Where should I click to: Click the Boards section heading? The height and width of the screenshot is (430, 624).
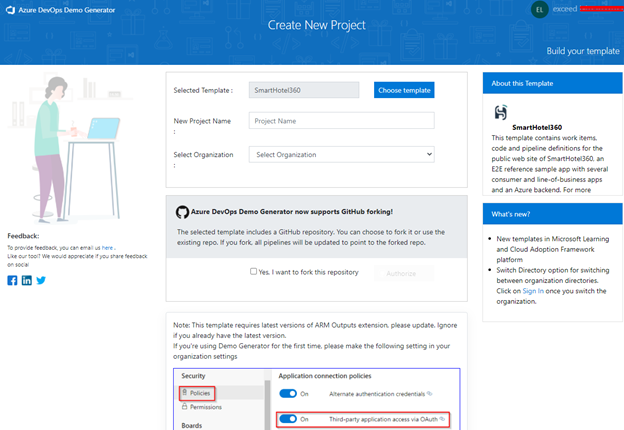pos(192,425)
